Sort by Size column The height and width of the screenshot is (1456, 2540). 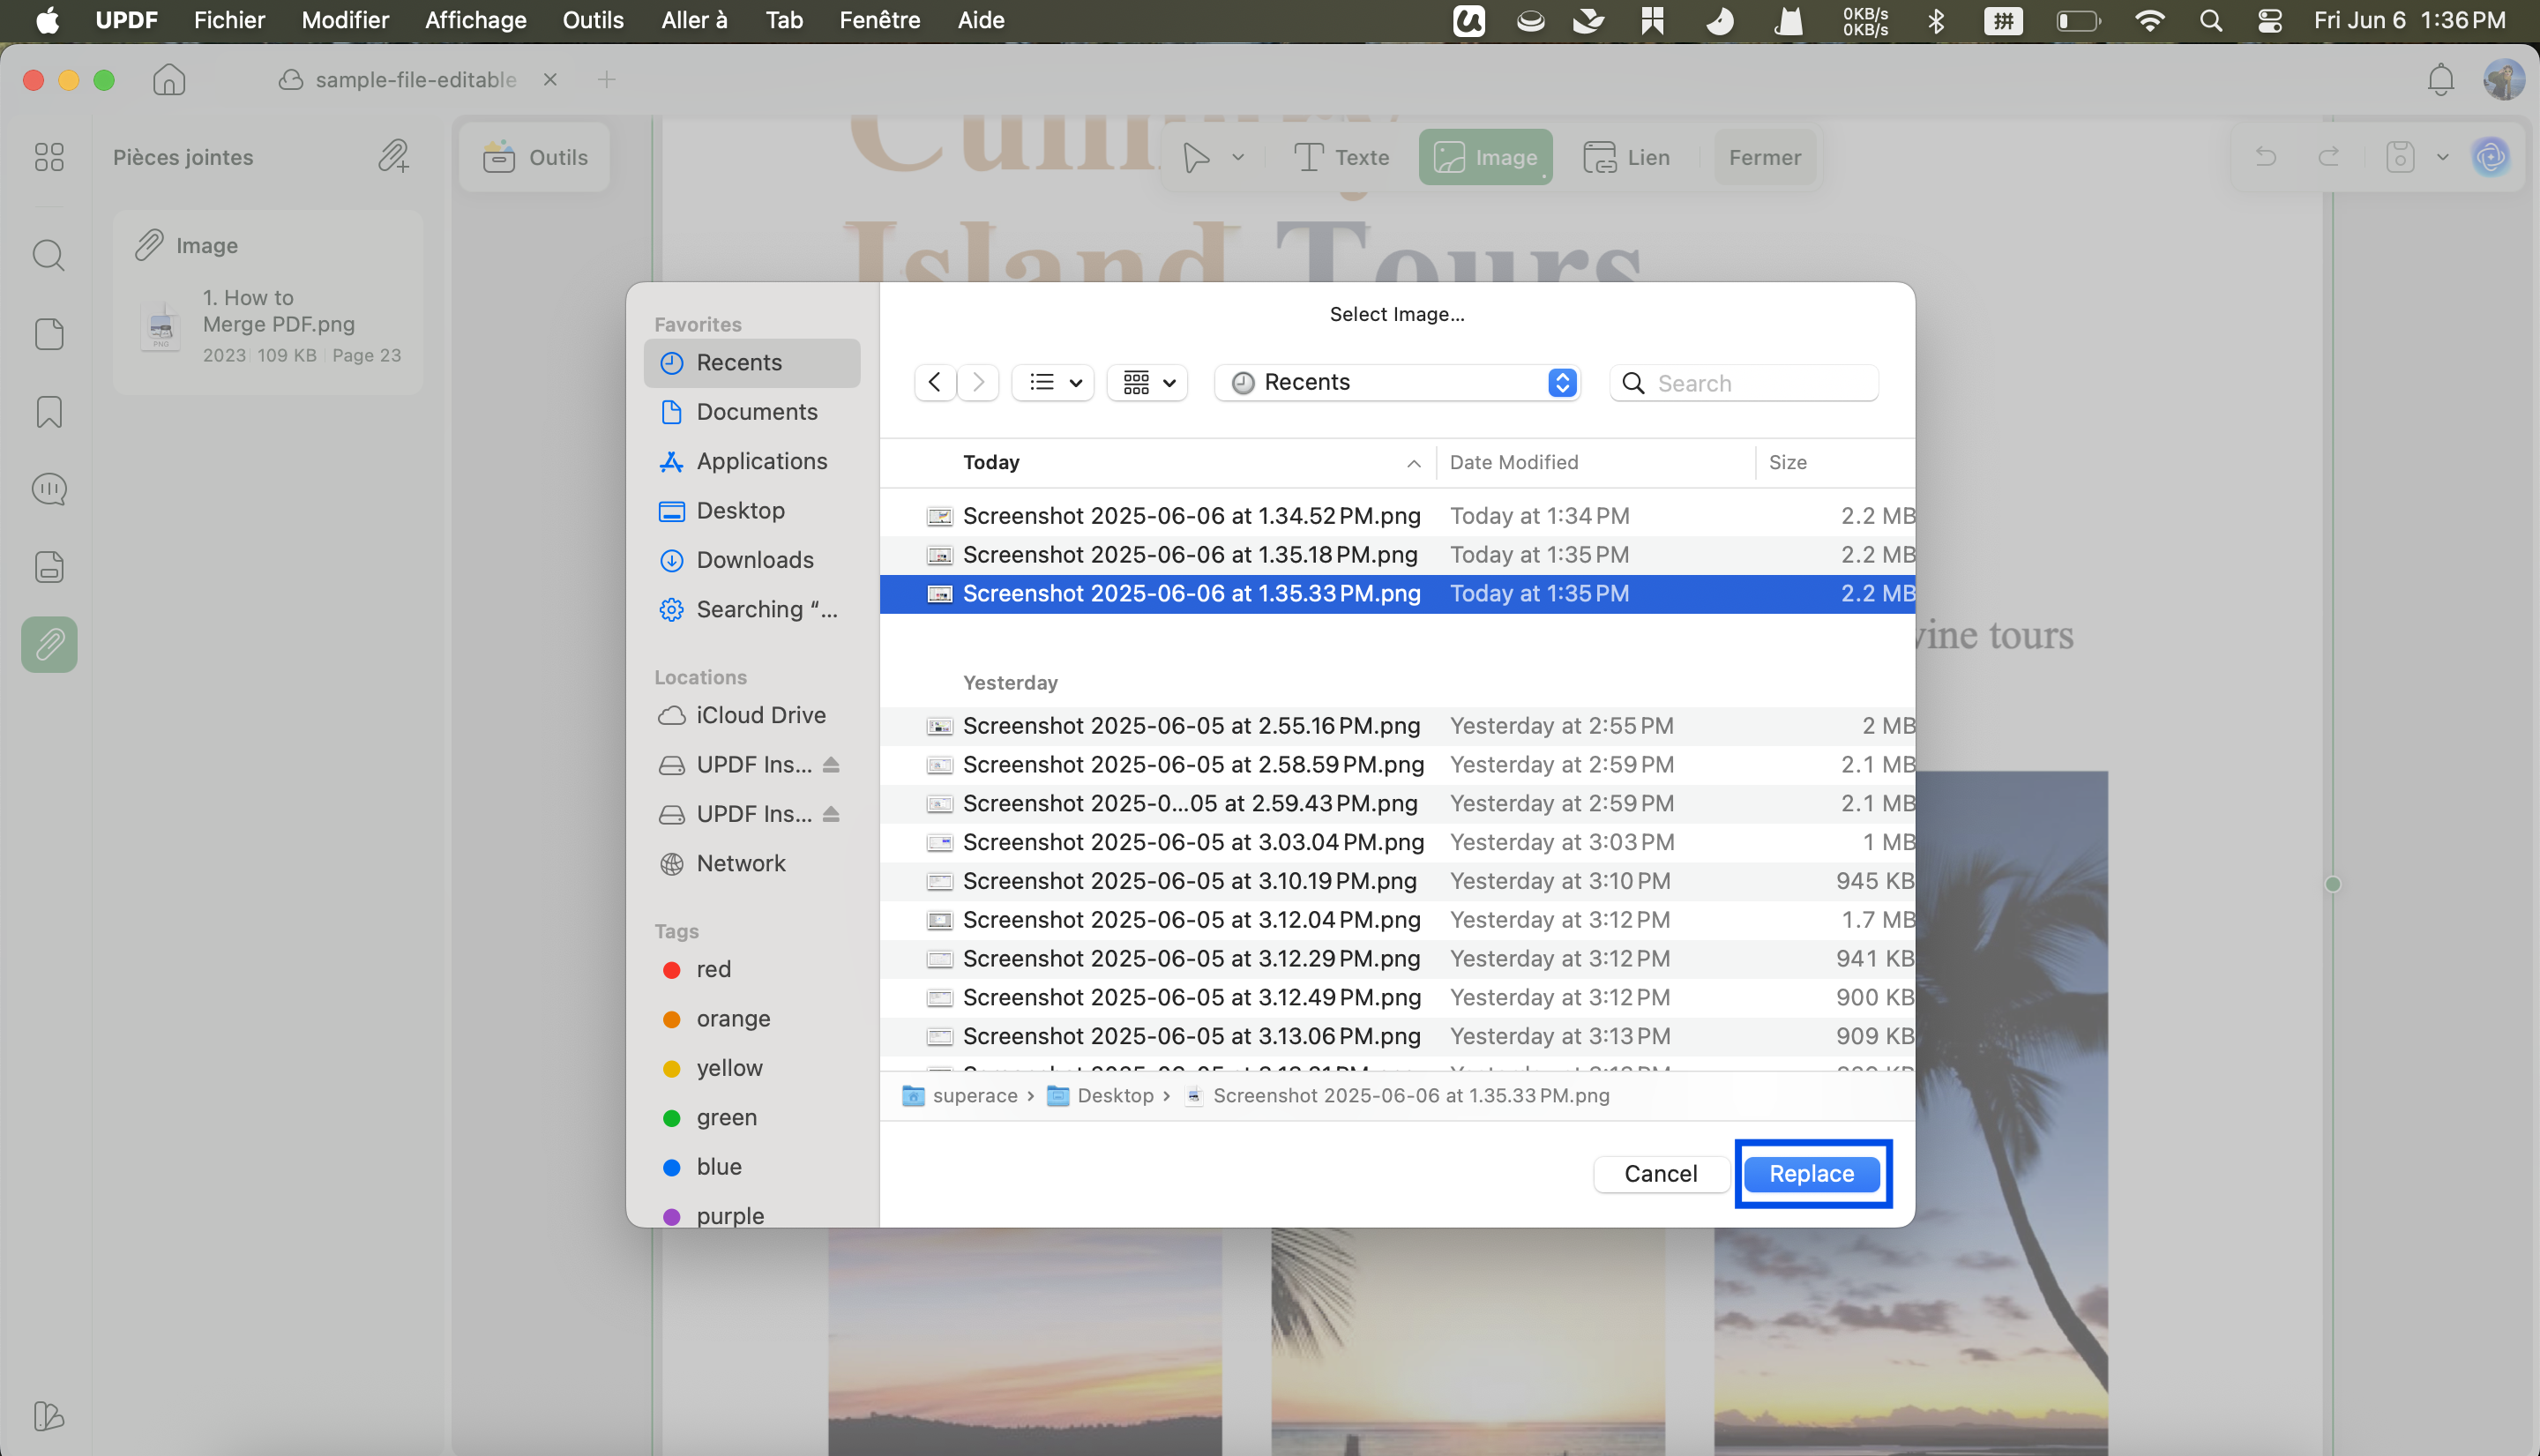[x=1835, y=462]
